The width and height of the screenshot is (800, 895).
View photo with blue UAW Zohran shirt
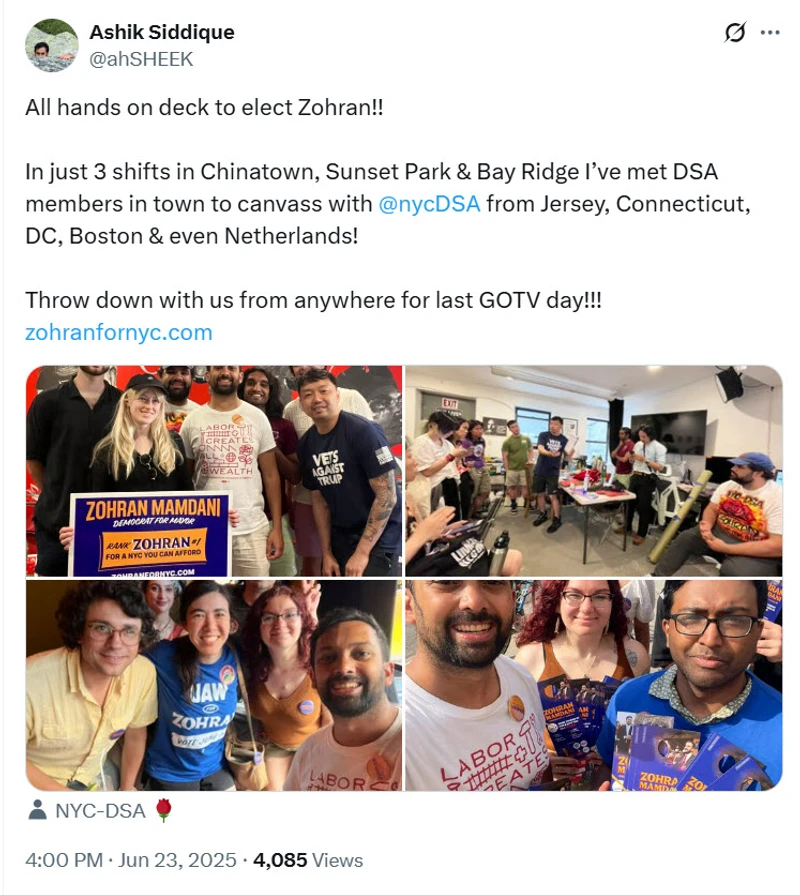tap(214, 685)
